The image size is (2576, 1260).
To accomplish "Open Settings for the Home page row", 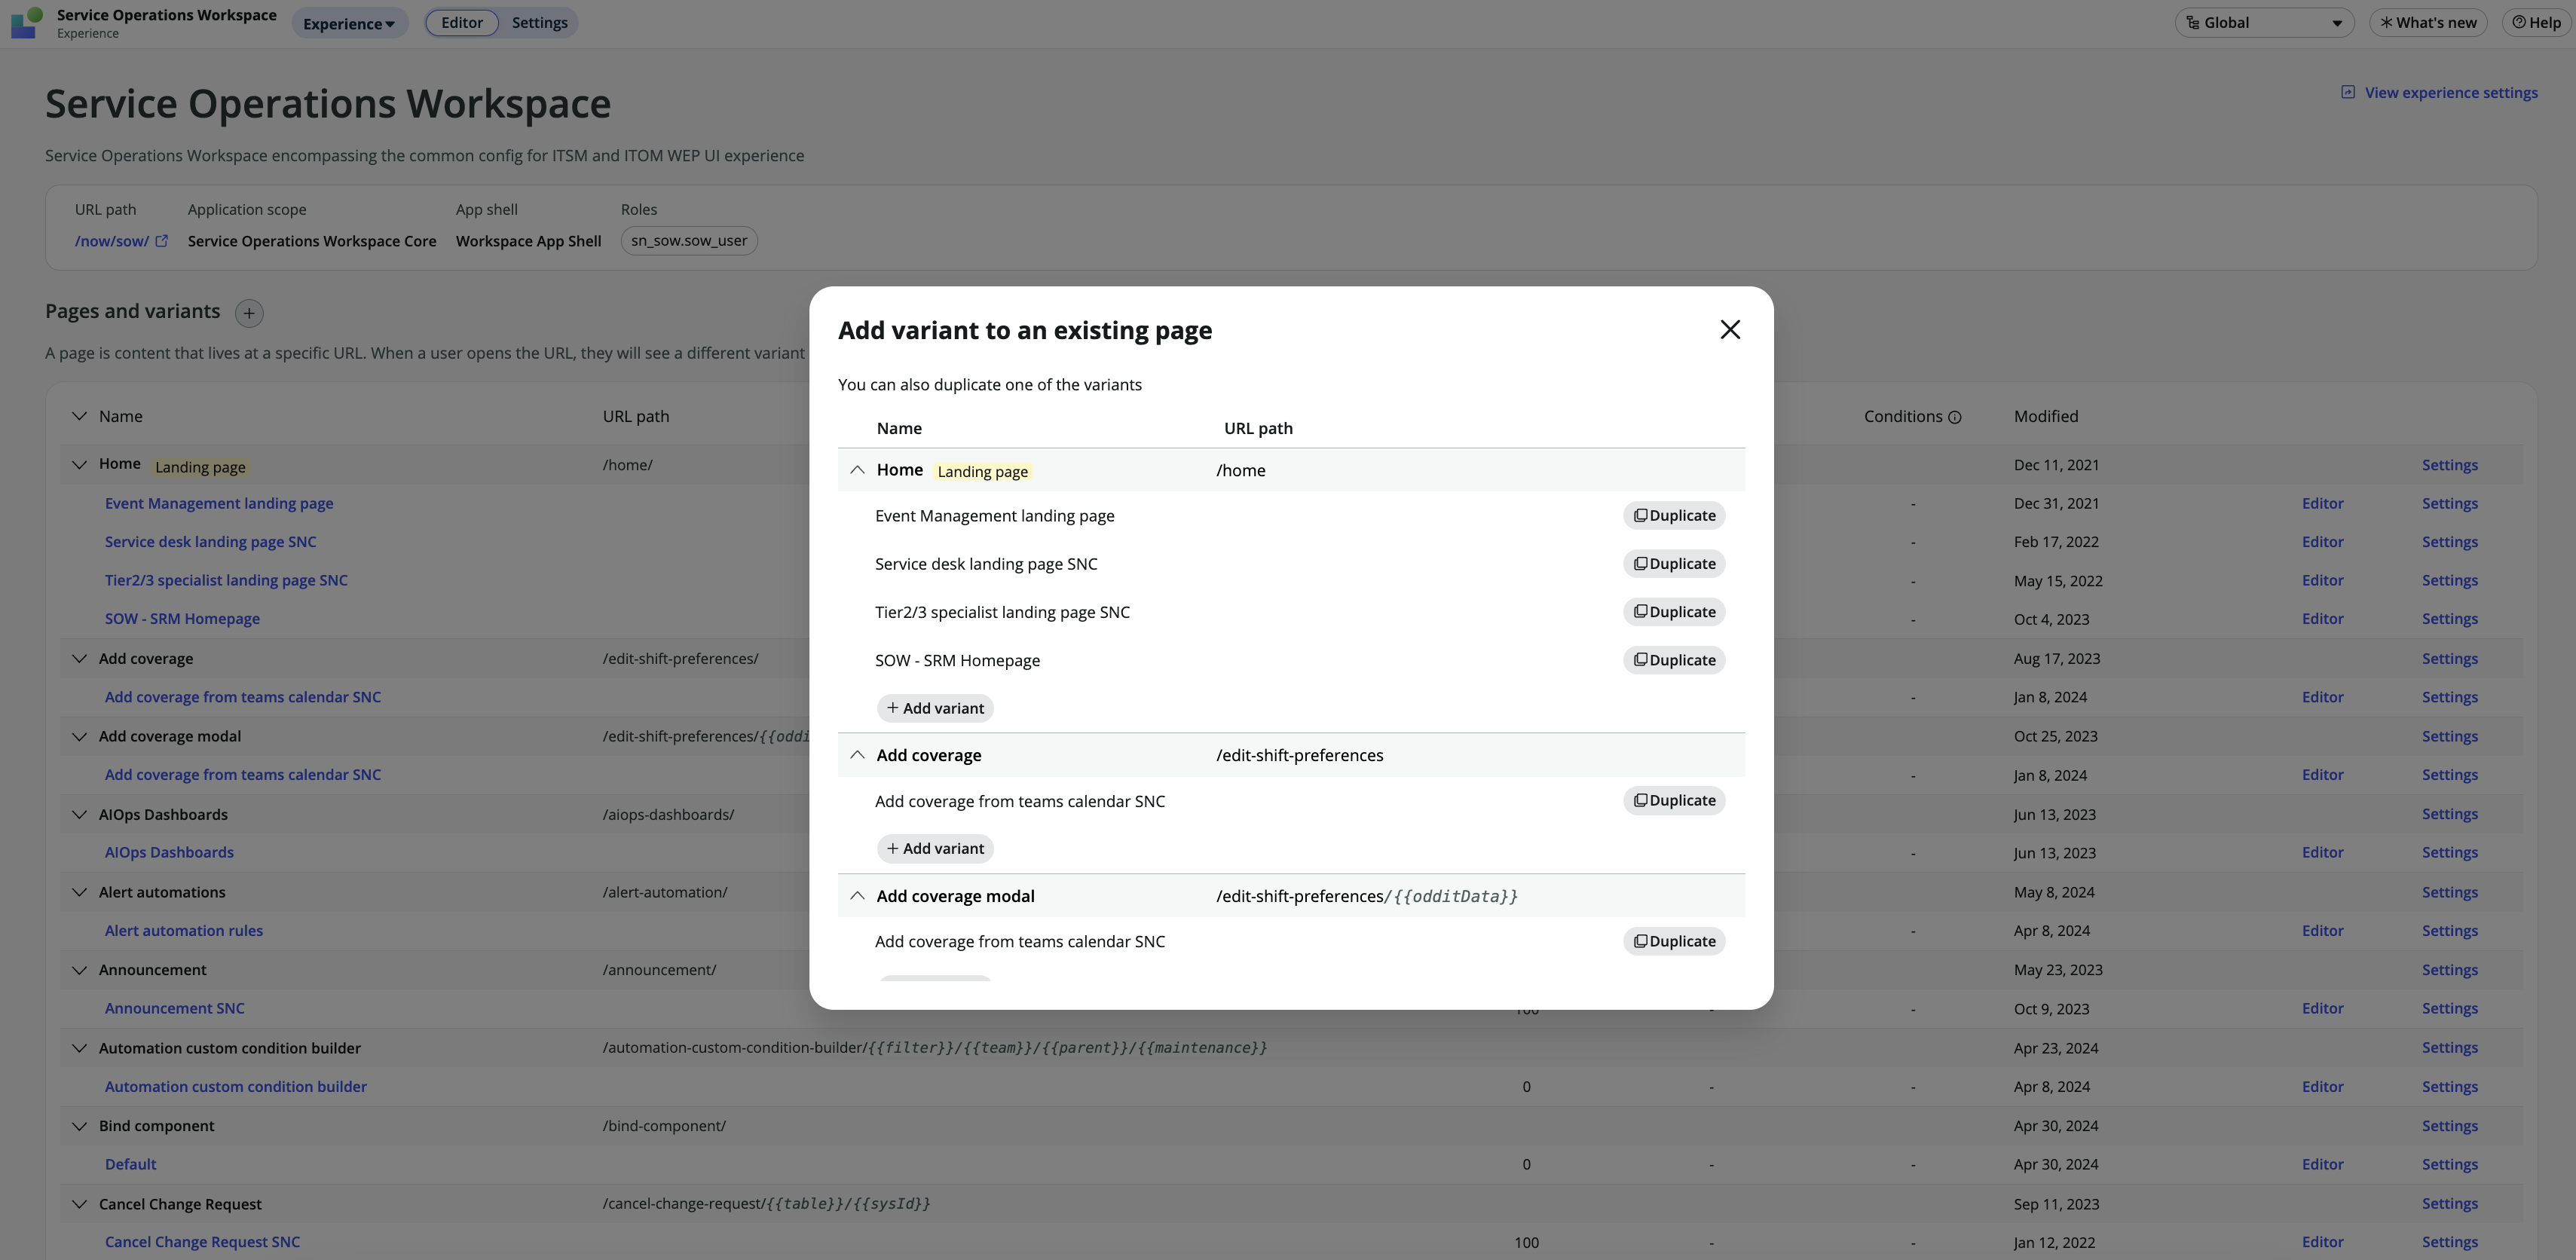I will pyautogui.click(x=2449, y=465).
